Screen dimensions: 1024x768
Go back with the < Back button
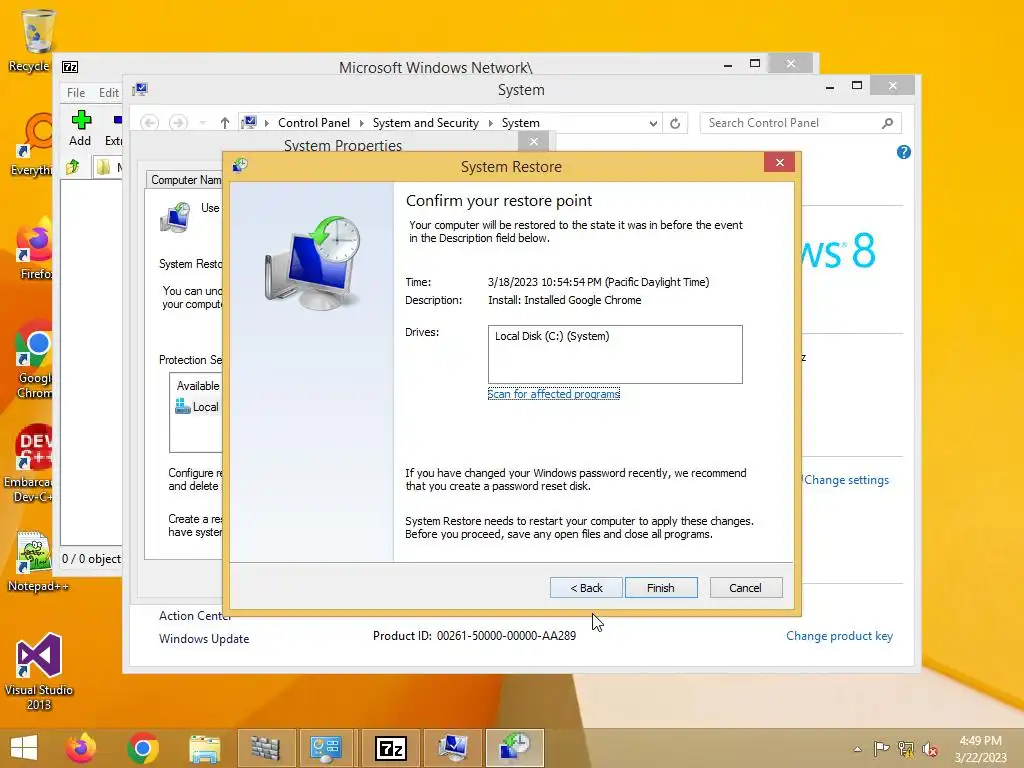[x=586, y=588]
